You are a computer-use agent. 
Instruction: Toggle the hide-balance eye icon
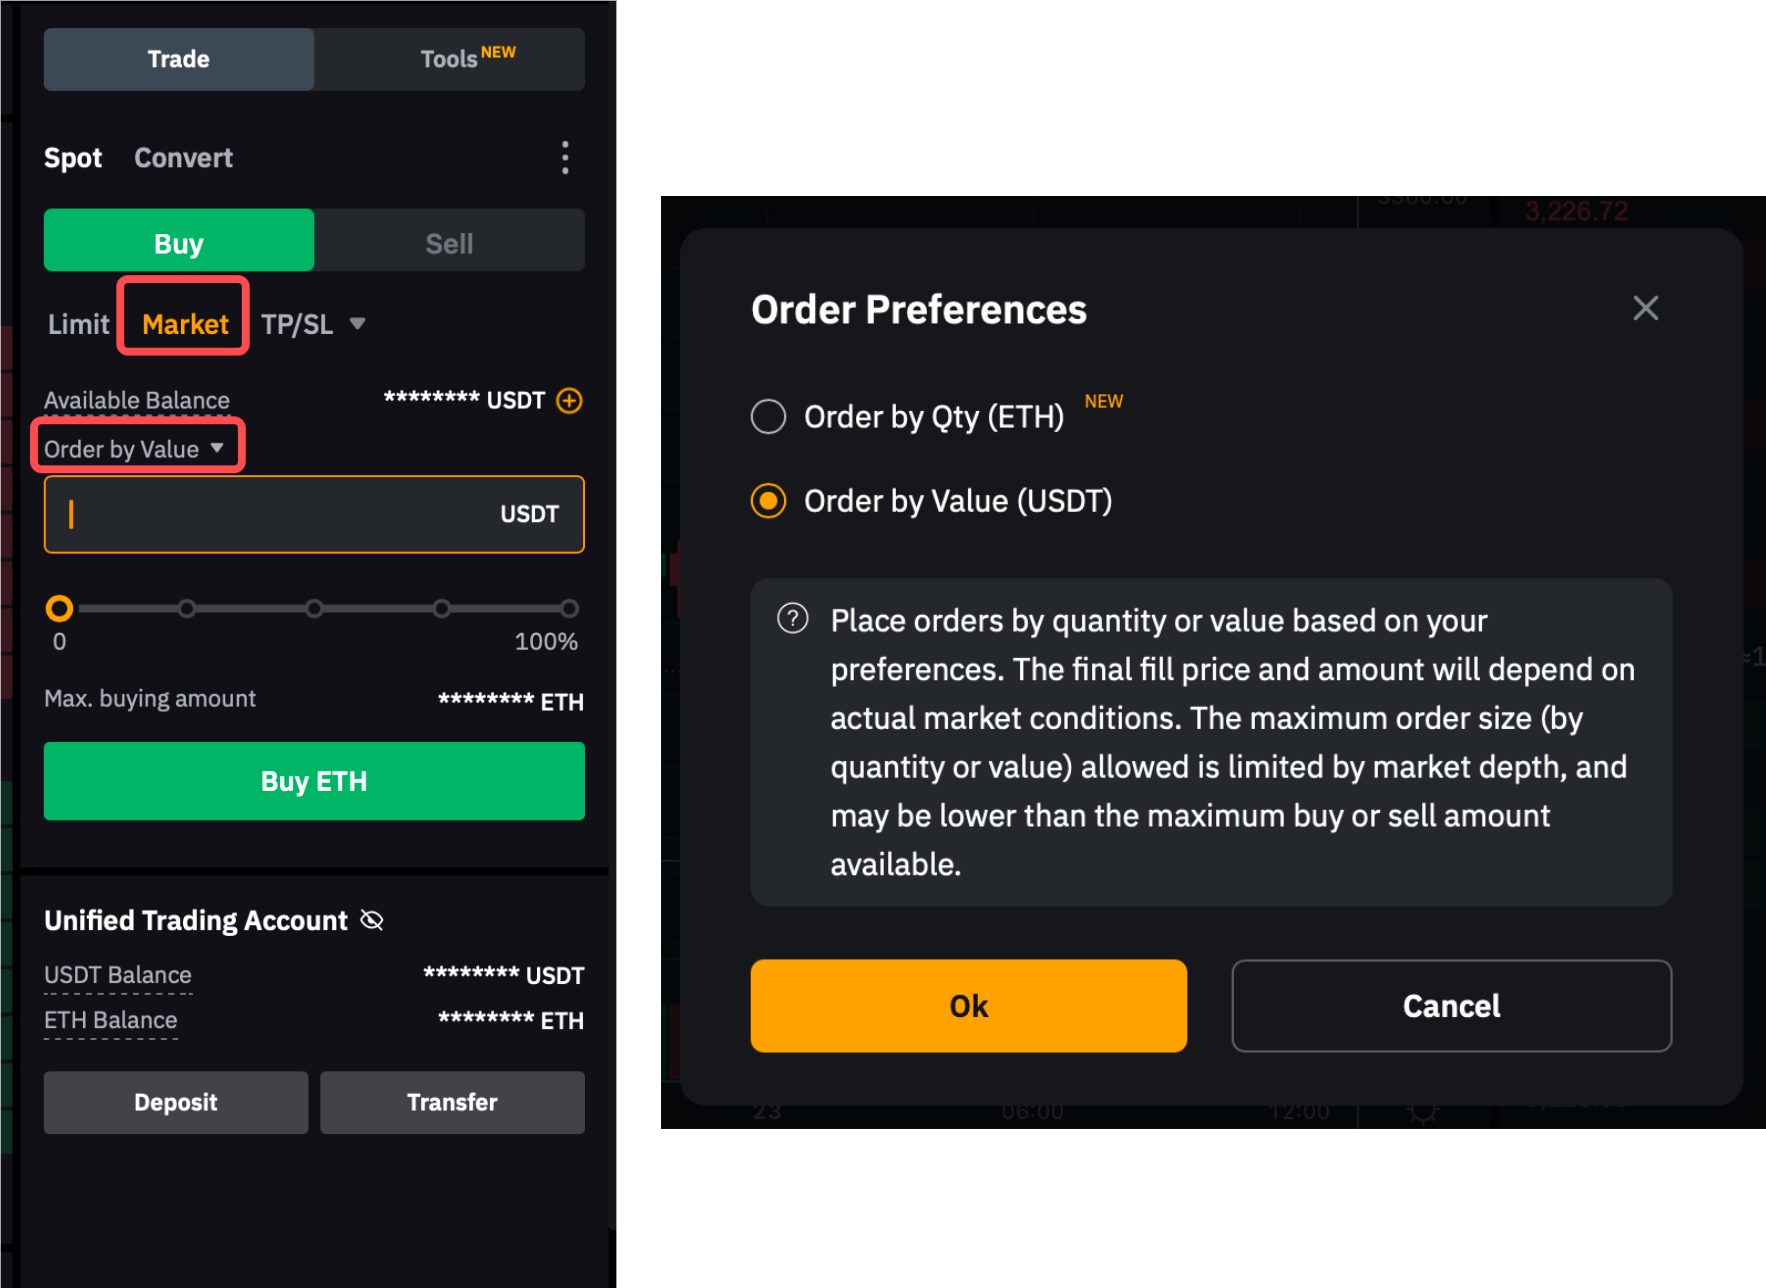(372, 920)
